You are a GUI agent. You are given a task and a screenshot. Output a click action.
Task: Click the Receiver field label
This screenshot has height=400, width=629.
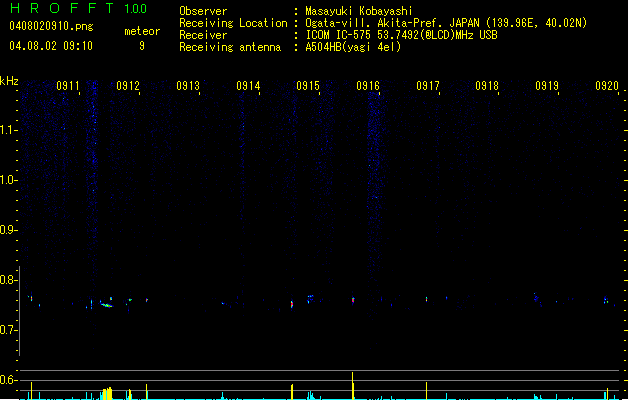pyautogui.click(x=203, y=35)
